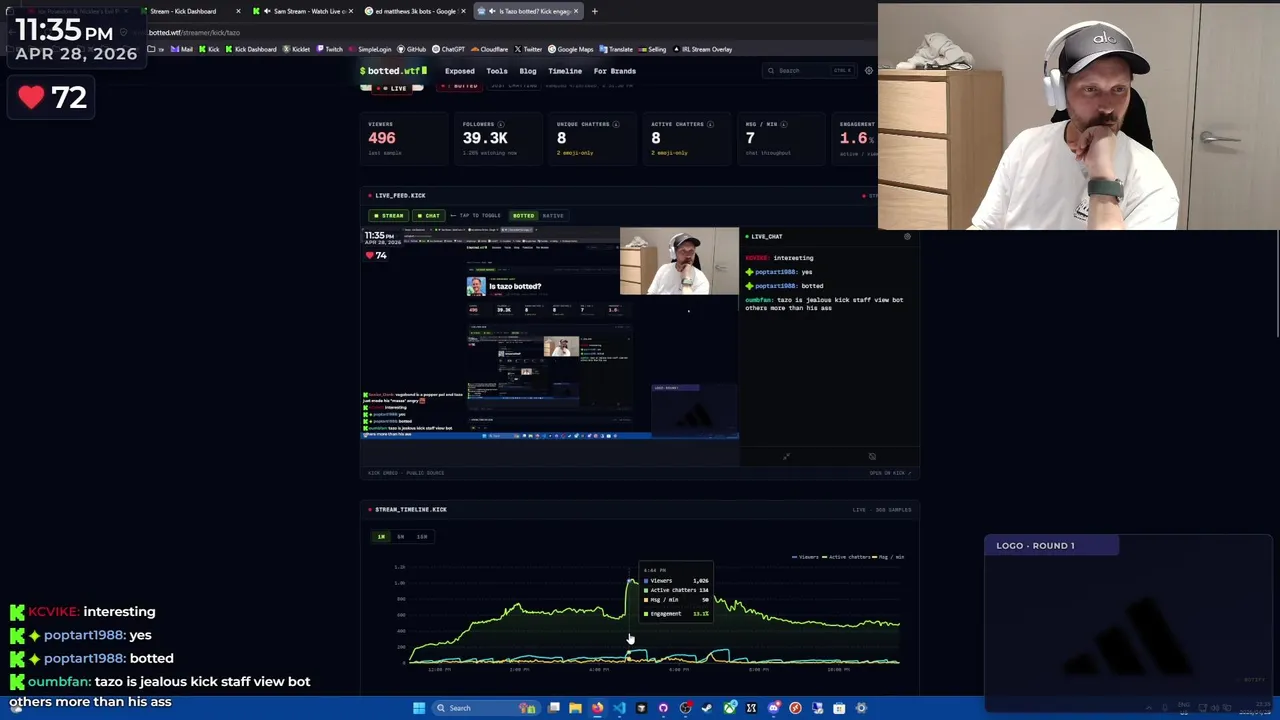Click the Selling bookmark
Image resolution: width=1280 pixels, height=720 pixels.
(x=652, y=49)
